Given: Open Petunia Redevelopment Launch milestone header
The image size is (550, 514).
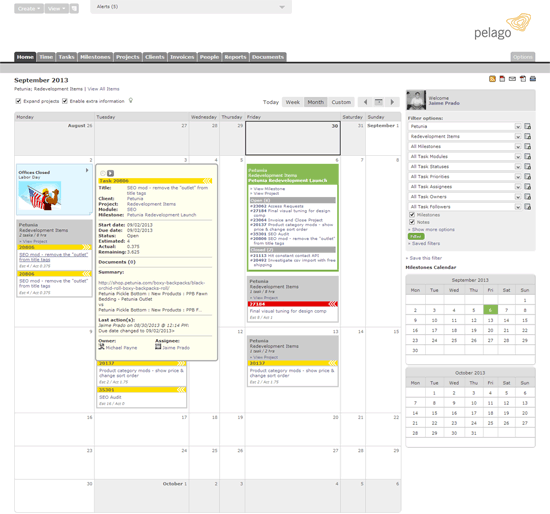Looking at the screenshot, I should tap(288, 180).
